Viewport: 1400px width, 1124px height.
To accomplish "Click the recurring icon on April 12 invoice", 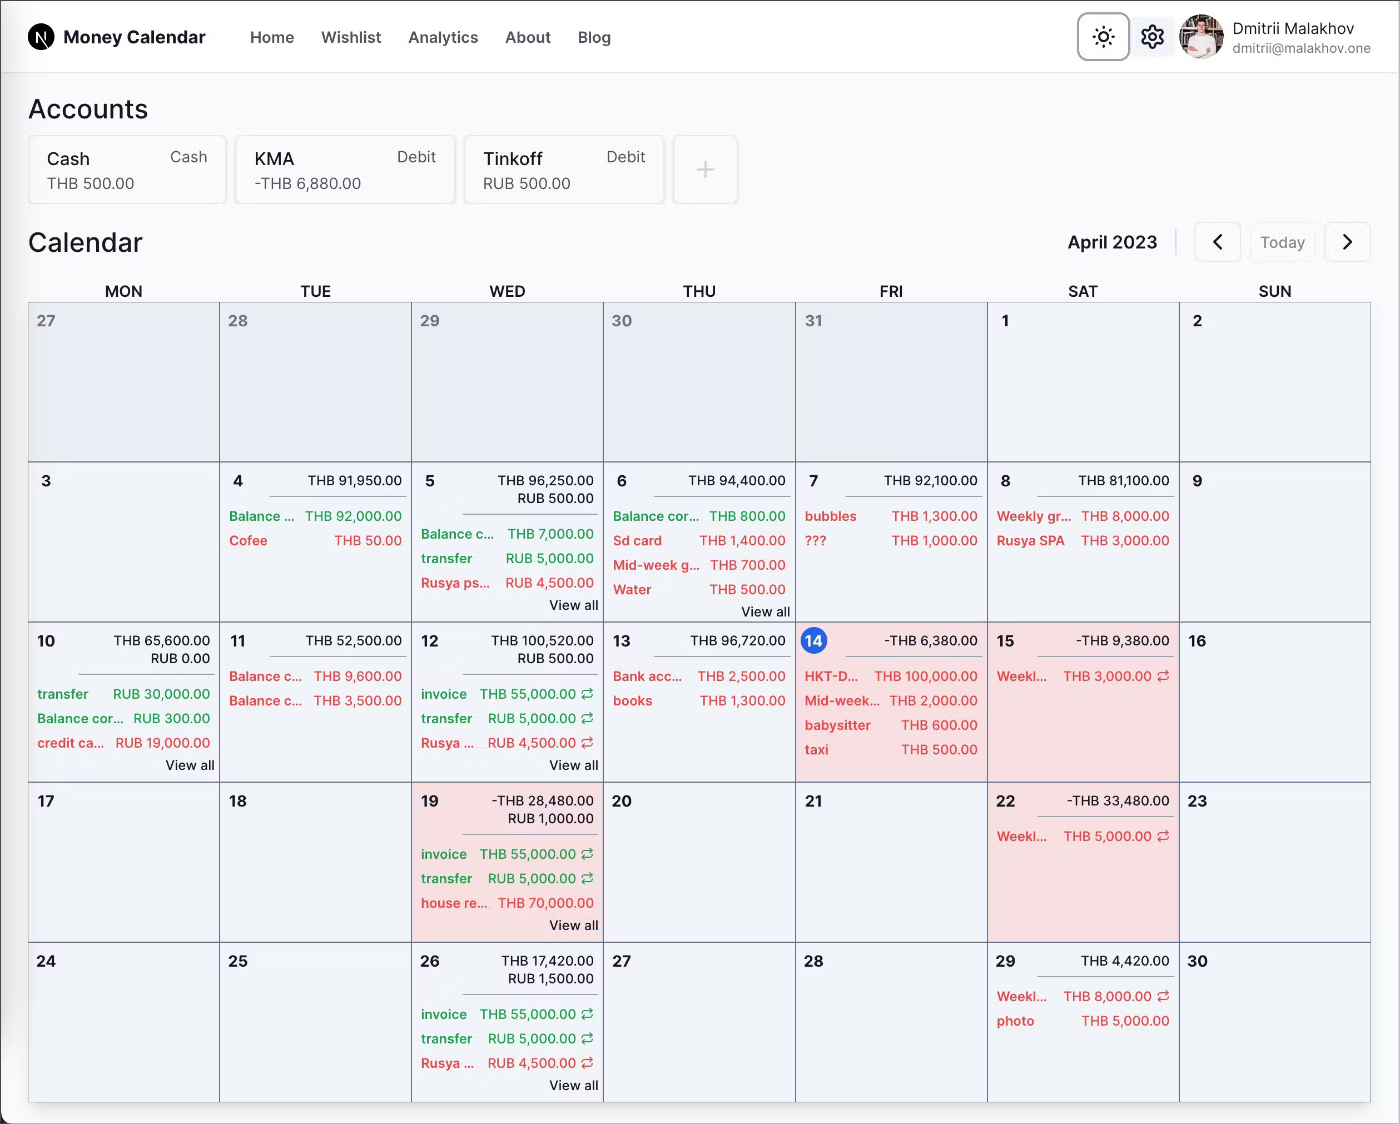I will coord(589,694).
